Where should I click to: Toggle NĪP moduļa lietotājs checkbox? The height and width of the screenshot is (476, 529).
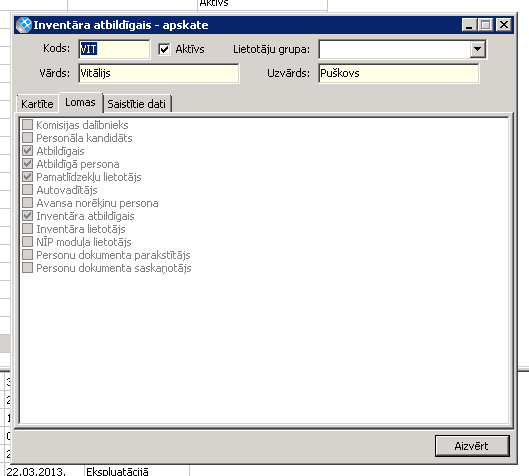click(x=27, y=242)
